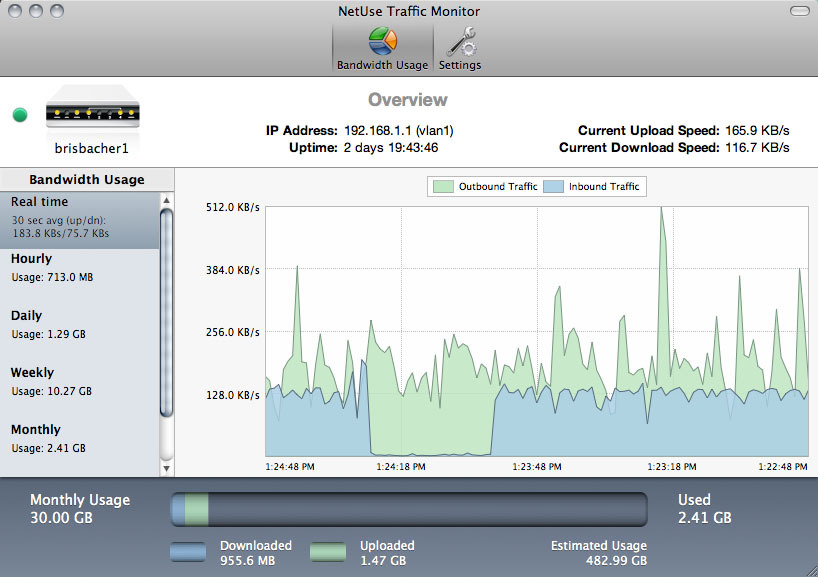Click the brisbacher1 router device icon
Image resolution: width=818 pixels, height=577 pixels.
[x=90, y=110]
